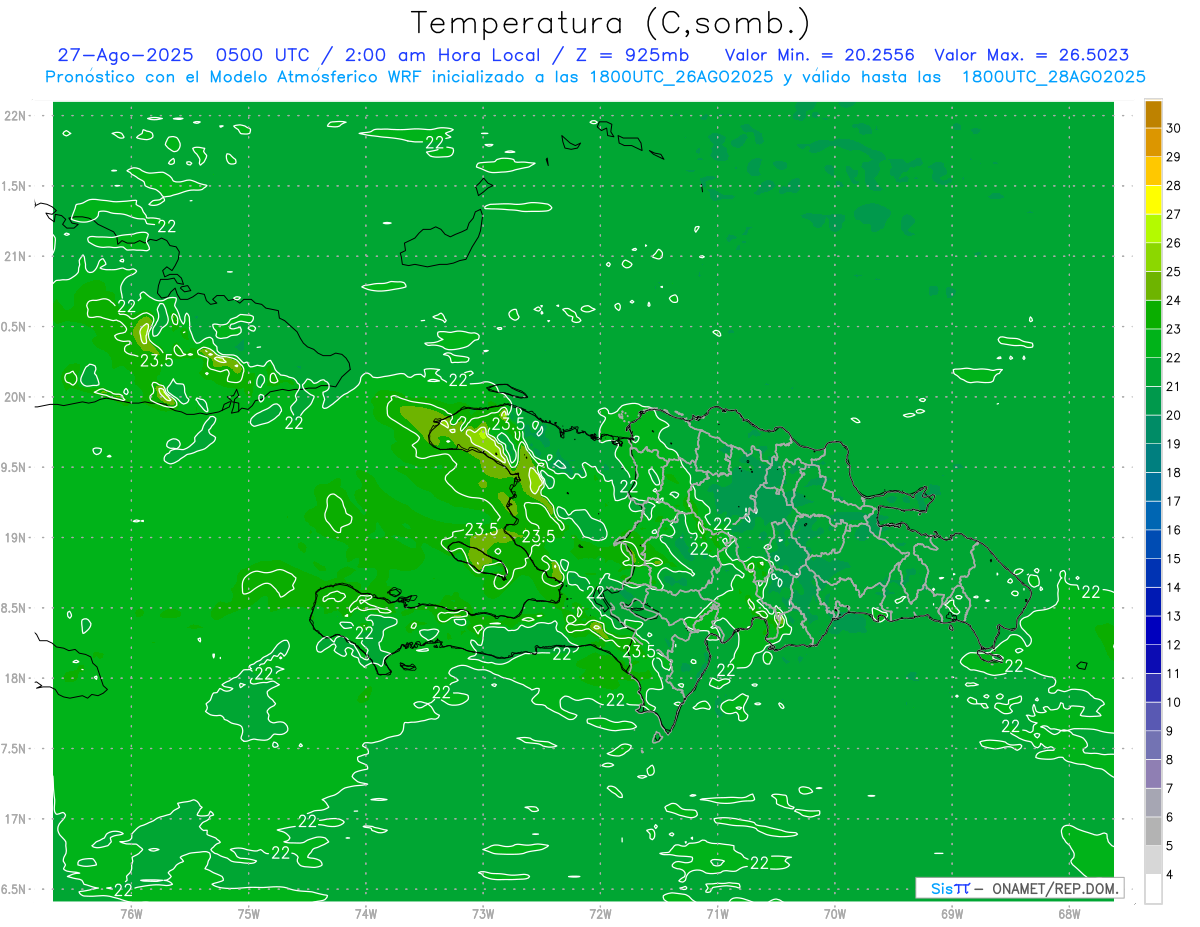
Task: Click the light gray legend band between 5 and 6
Action: click(1153, 831)
